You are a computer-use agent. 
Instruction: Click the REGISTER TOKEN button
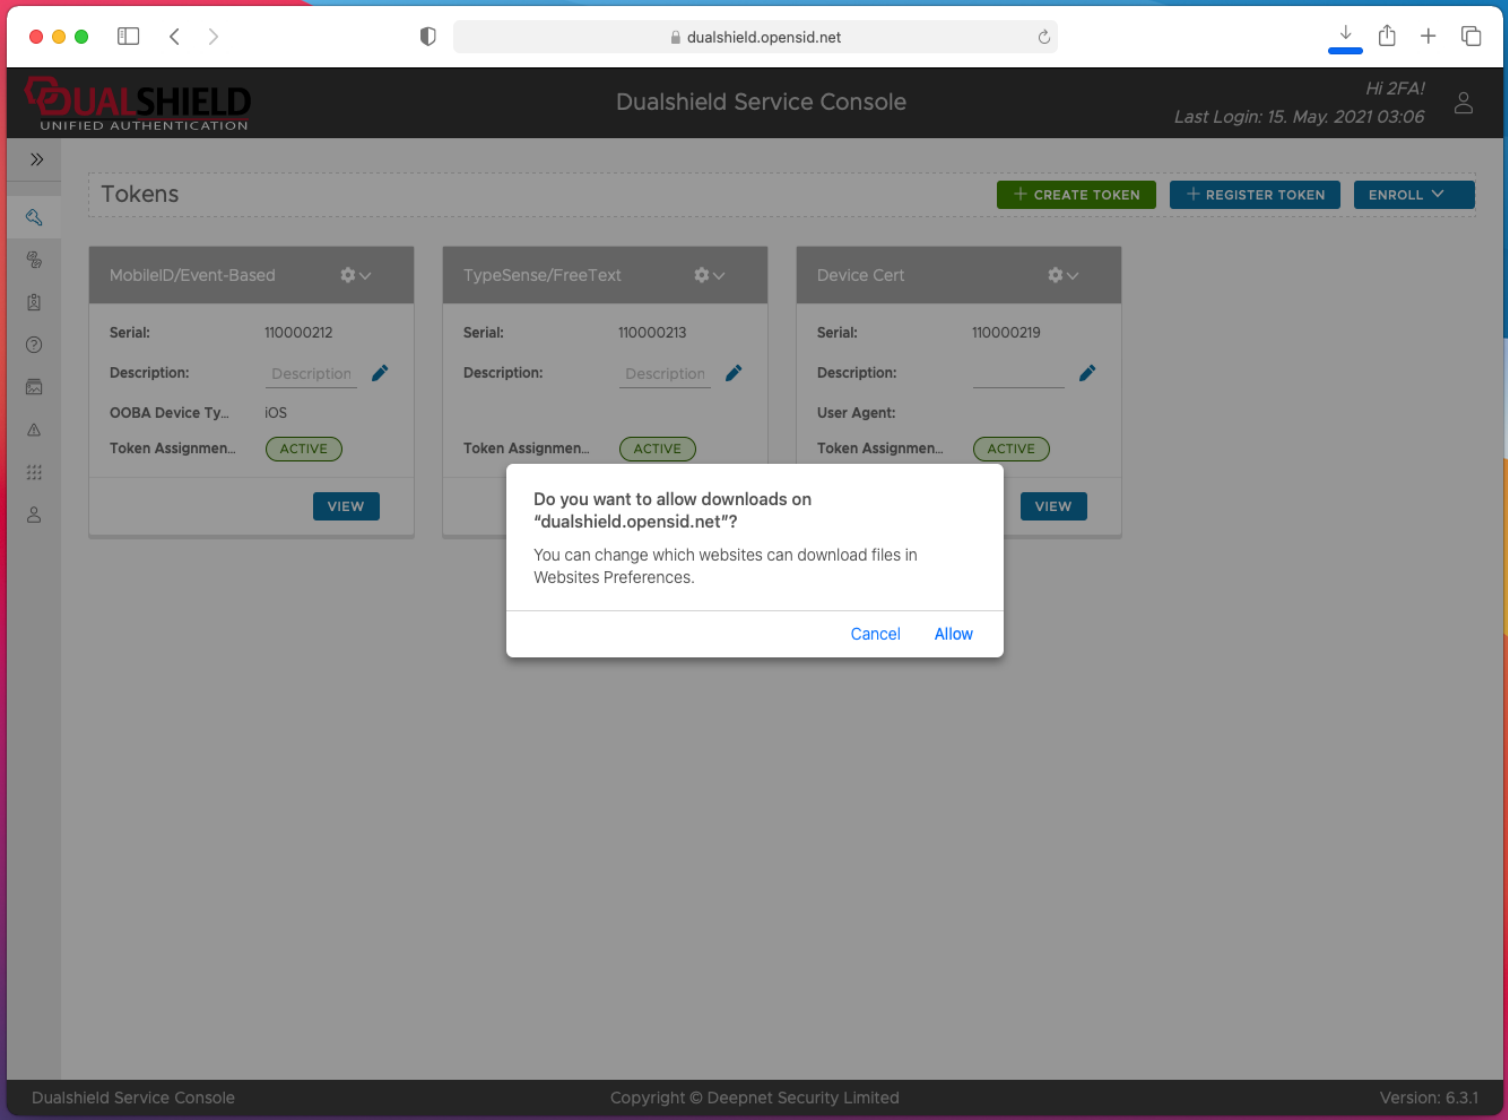coord(1254,195)
